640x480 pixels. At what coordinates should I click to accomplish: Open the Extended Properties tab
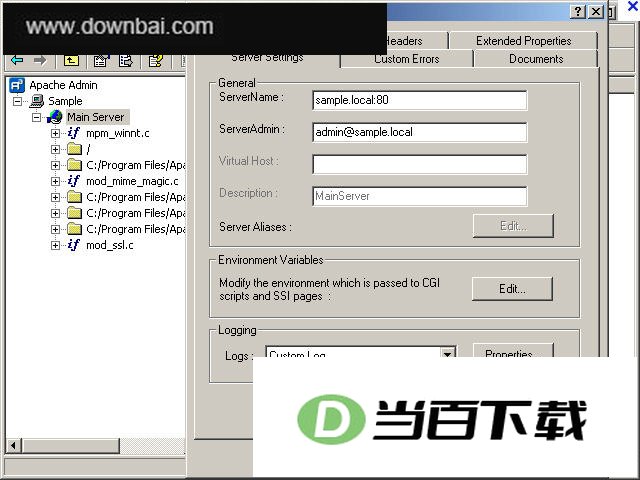523,41
